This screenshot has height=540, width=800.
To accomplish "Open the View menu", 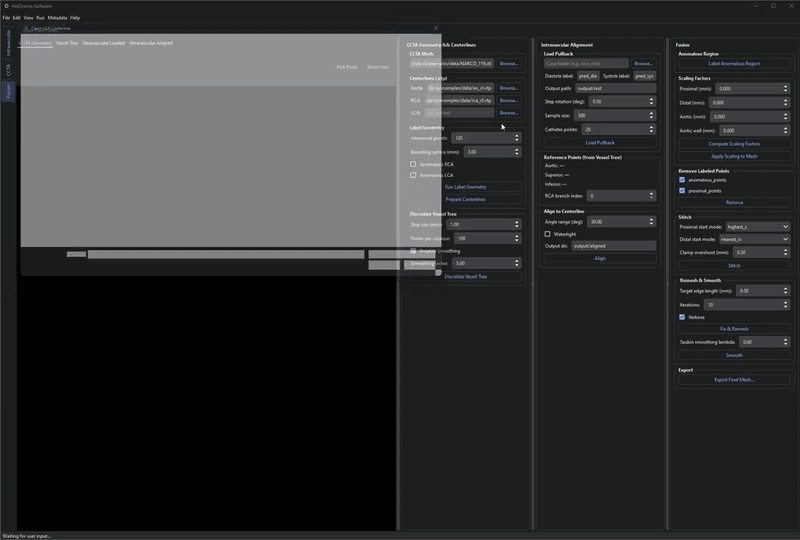I will click(x=29, y=17).
